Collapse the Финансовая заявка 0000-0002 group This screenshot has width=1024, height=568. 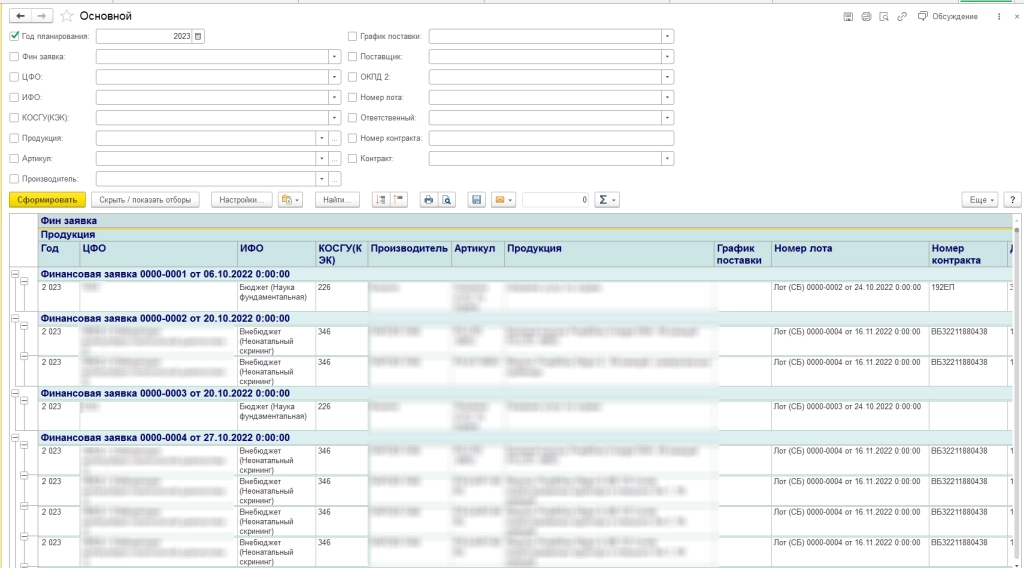15,318
